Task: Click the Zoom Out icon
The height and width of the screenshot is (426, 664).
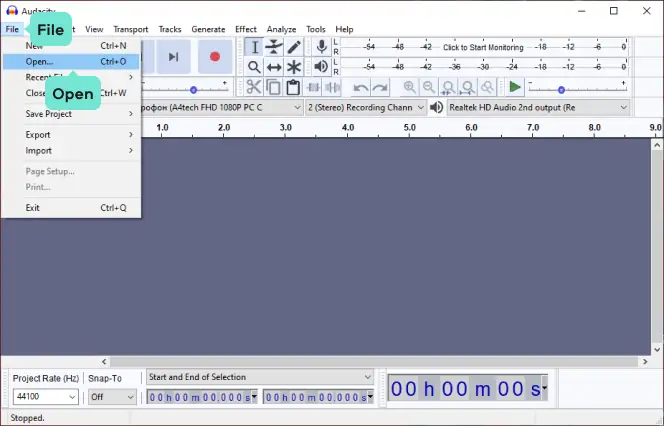Action: (x=429, y=87)
